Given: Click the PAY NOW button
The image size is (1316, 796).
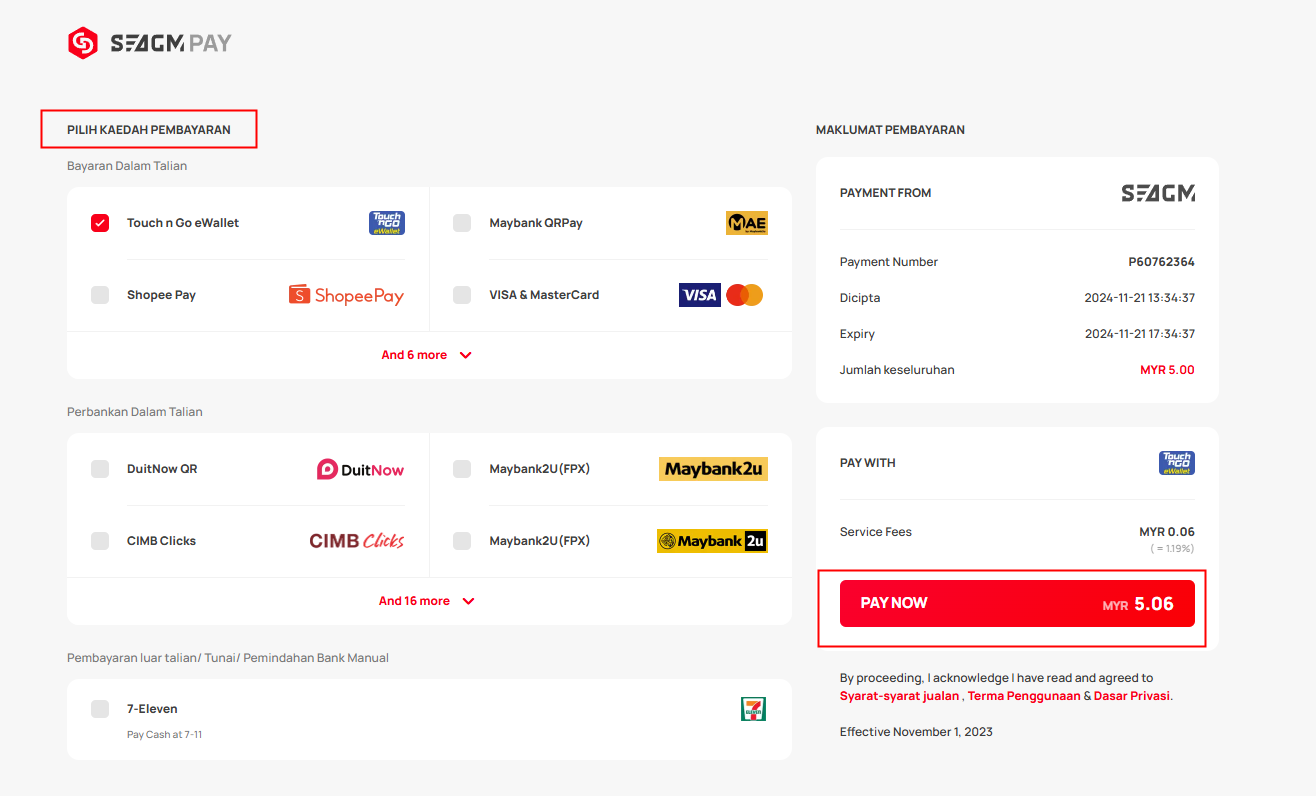Looking at the screenshot, I should (1017, 604).
